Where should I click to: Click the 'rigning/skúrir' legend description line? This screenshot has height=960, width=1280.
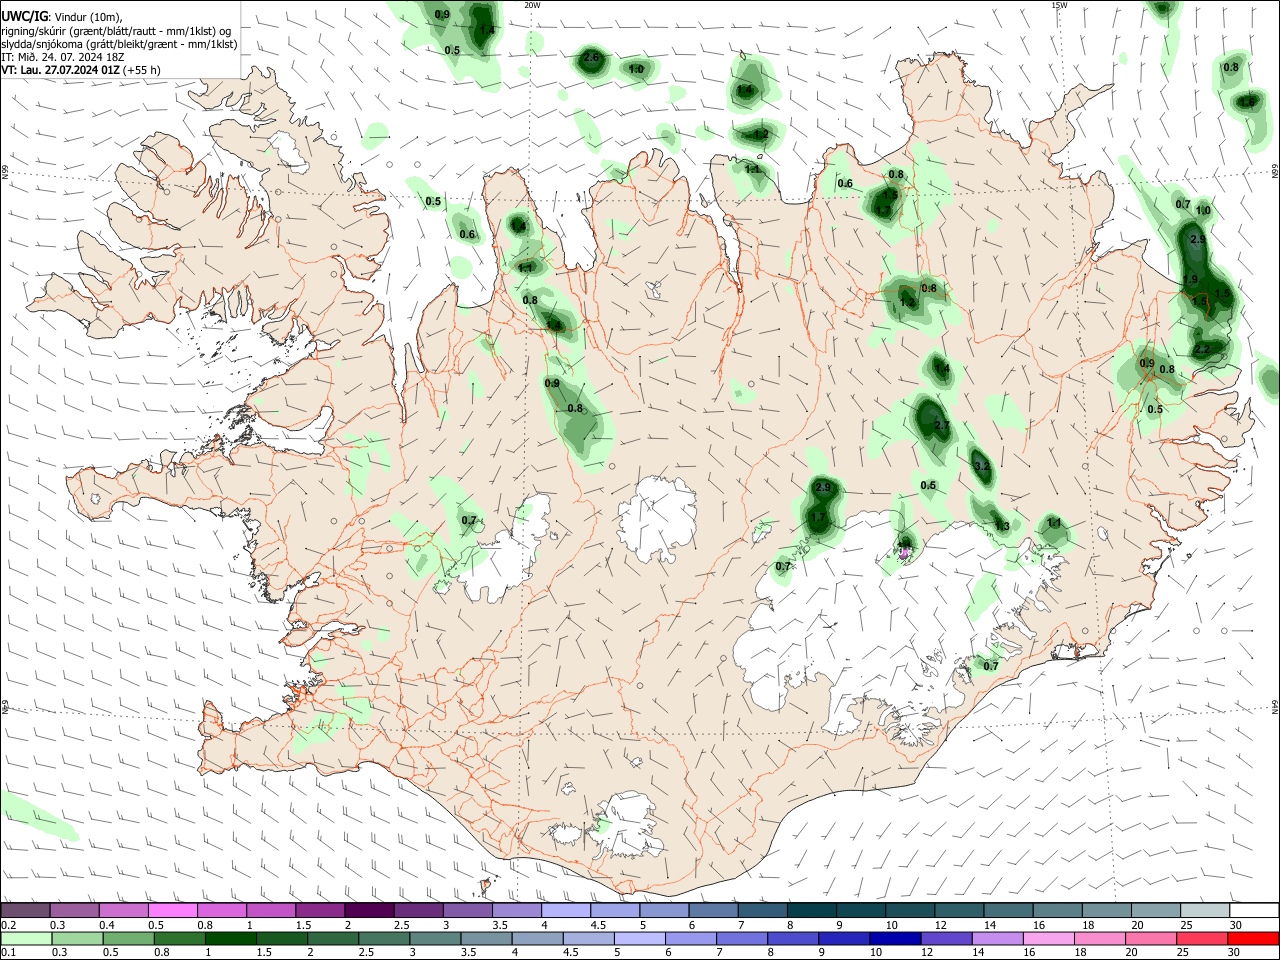[116, 31]
